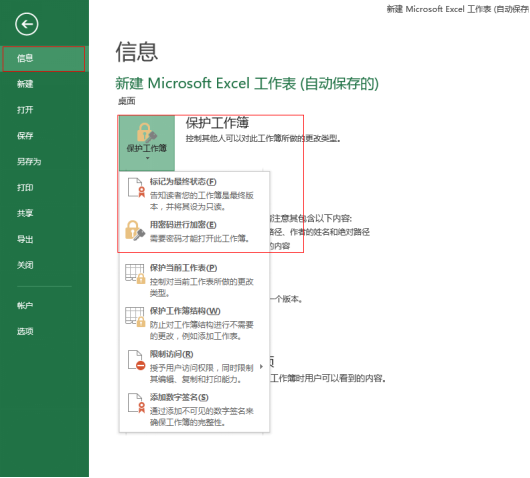Click the 信息 page heading
530x478 pixels.
tap(137, 52)
